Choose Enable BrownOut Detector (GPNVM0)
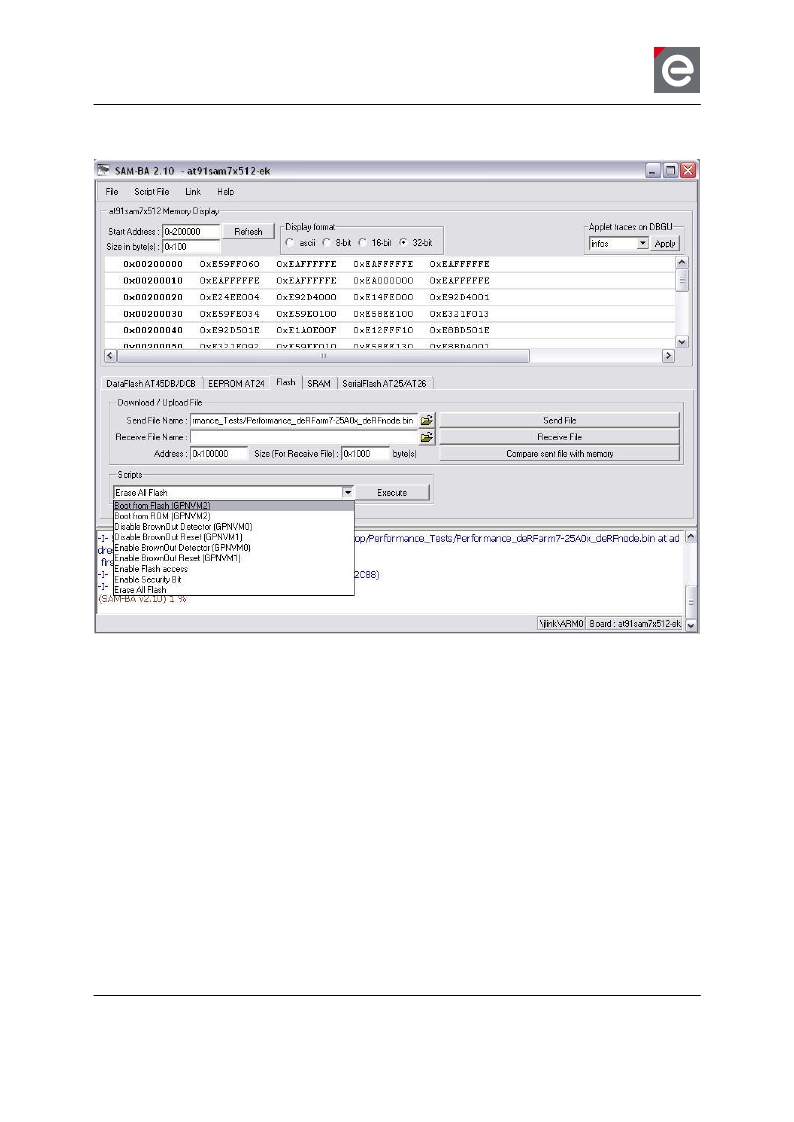This screenshot has height=1122, width=794. [234, 548]
